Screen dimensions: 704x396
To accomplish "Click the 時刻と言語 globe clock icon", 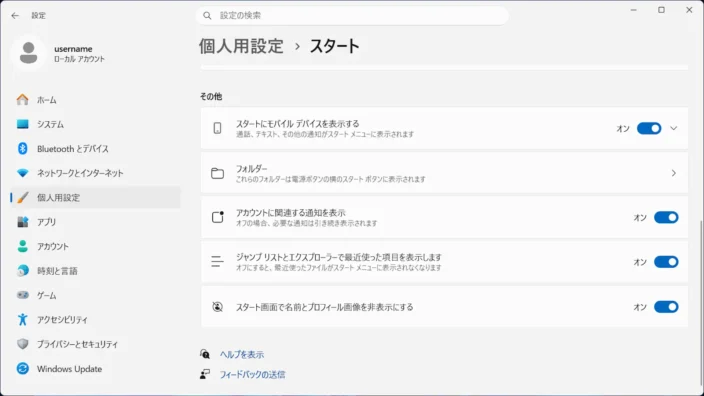I will (22, 271).
